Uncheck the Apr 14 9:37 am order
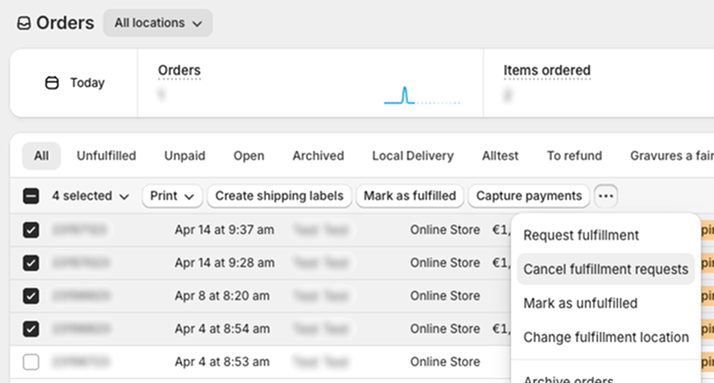Image resolution: width=714 pixels, height=383 pixels. point(31,230)
